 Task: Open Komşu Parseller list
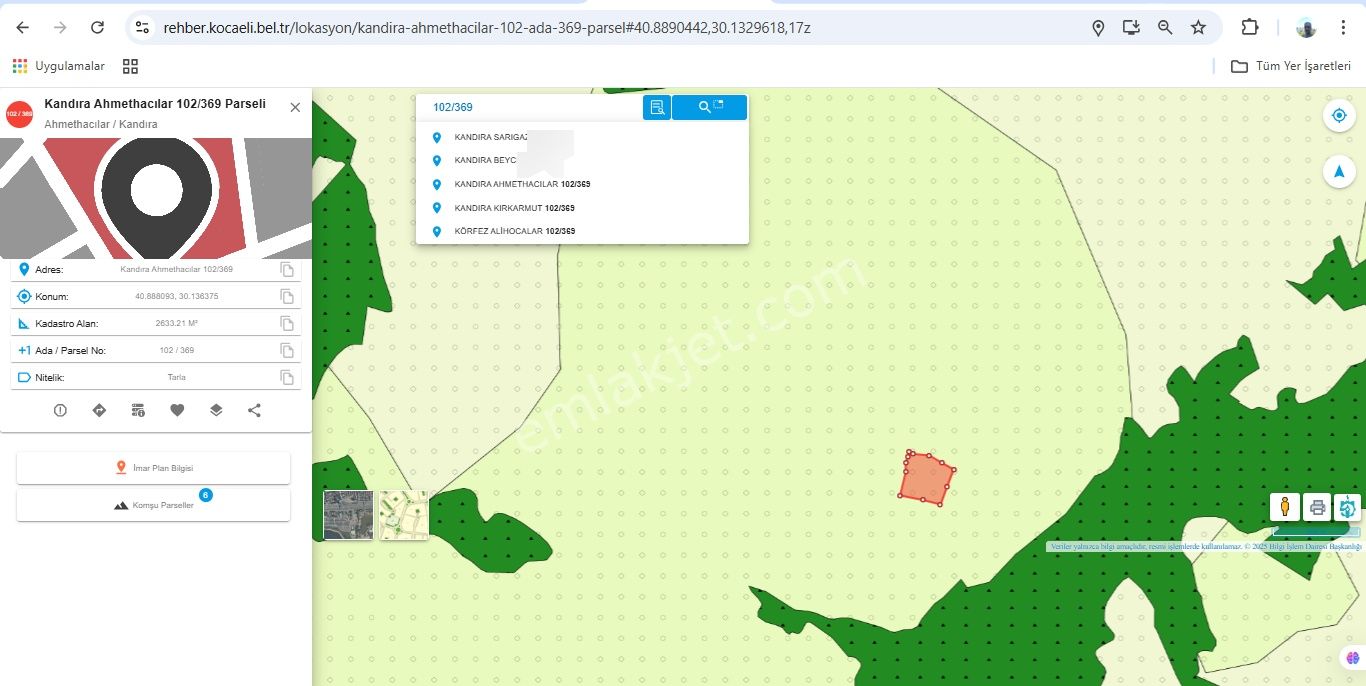[x=154, y=505]
